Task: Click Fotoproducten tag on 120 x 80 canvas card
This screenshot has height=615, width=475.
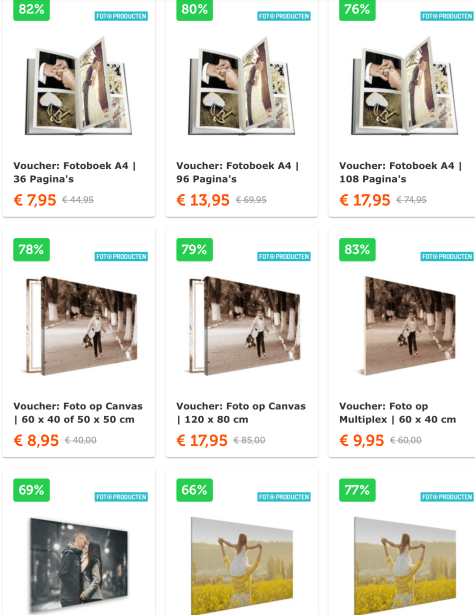Action: (284, 257)
